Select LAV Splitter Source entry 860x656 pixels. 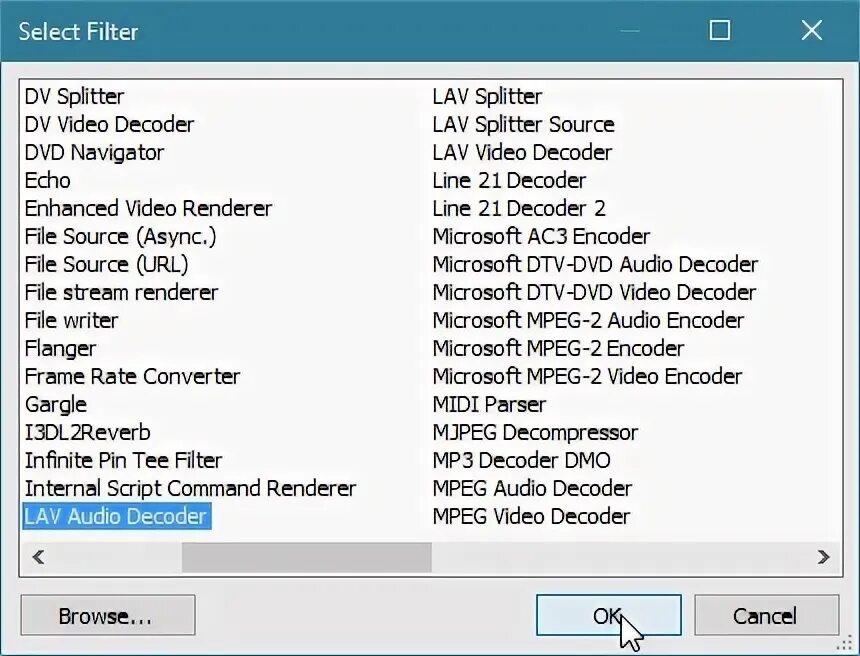click(524, 125)
